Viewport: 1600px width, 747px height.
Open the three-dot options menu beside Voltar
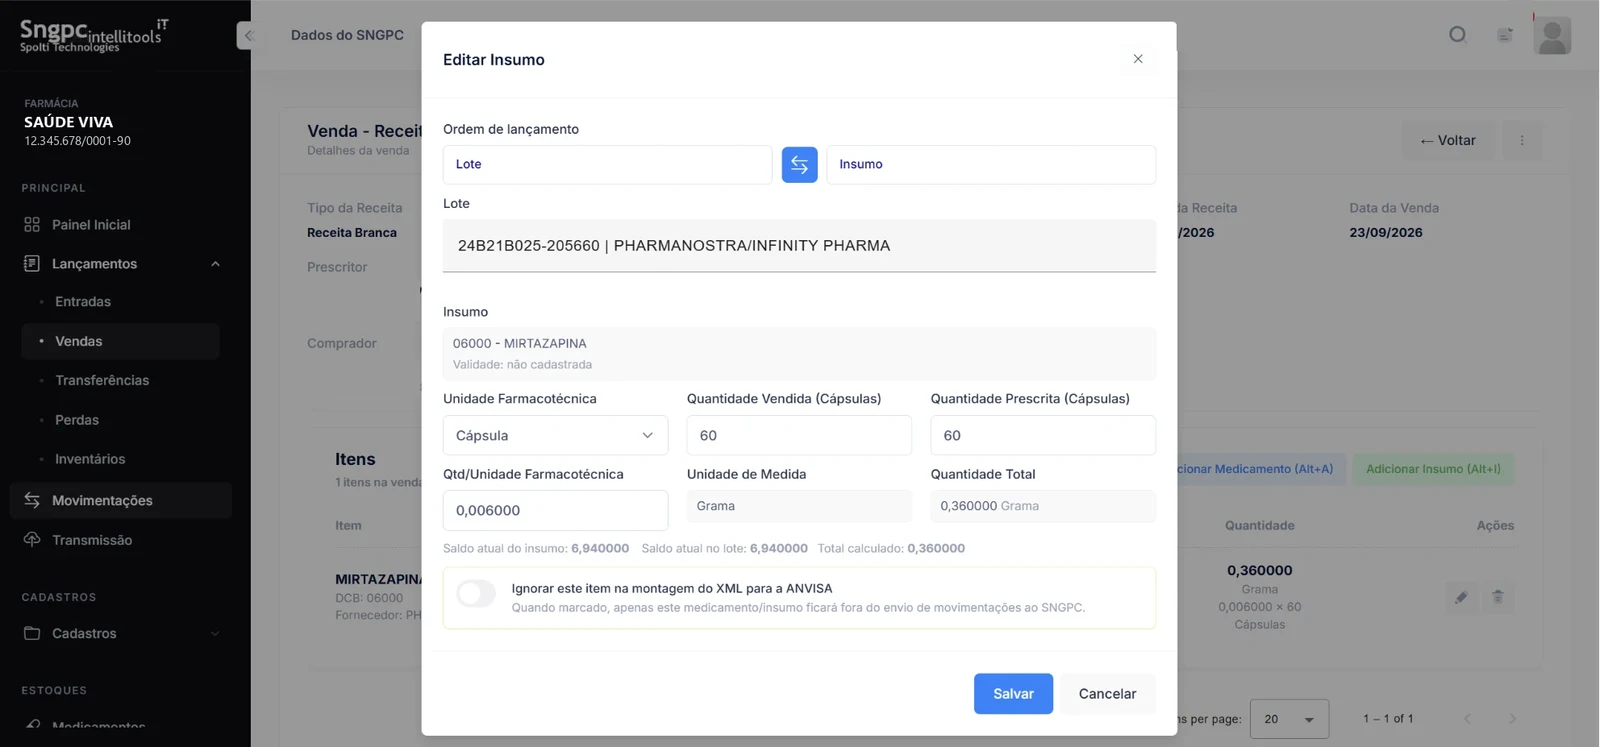point(1522,141)
